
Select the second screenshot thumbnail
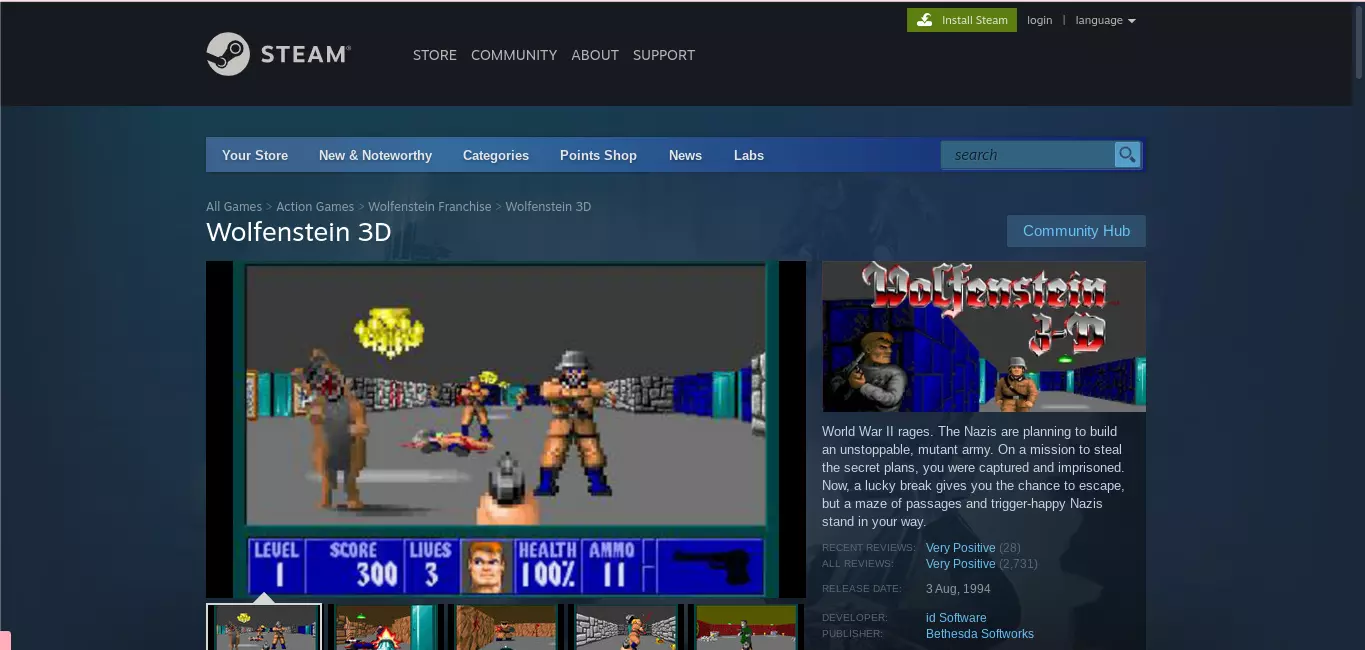click(384, 627)
